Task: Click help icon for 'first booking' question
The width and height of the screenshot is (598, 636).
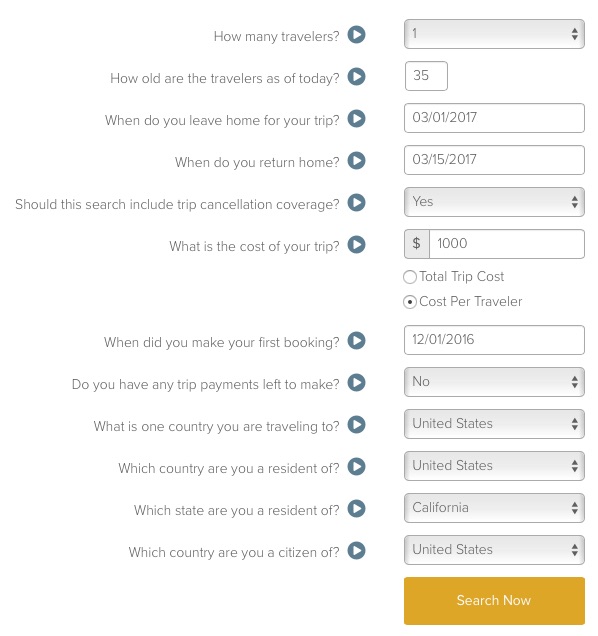Action: point(357,341)
